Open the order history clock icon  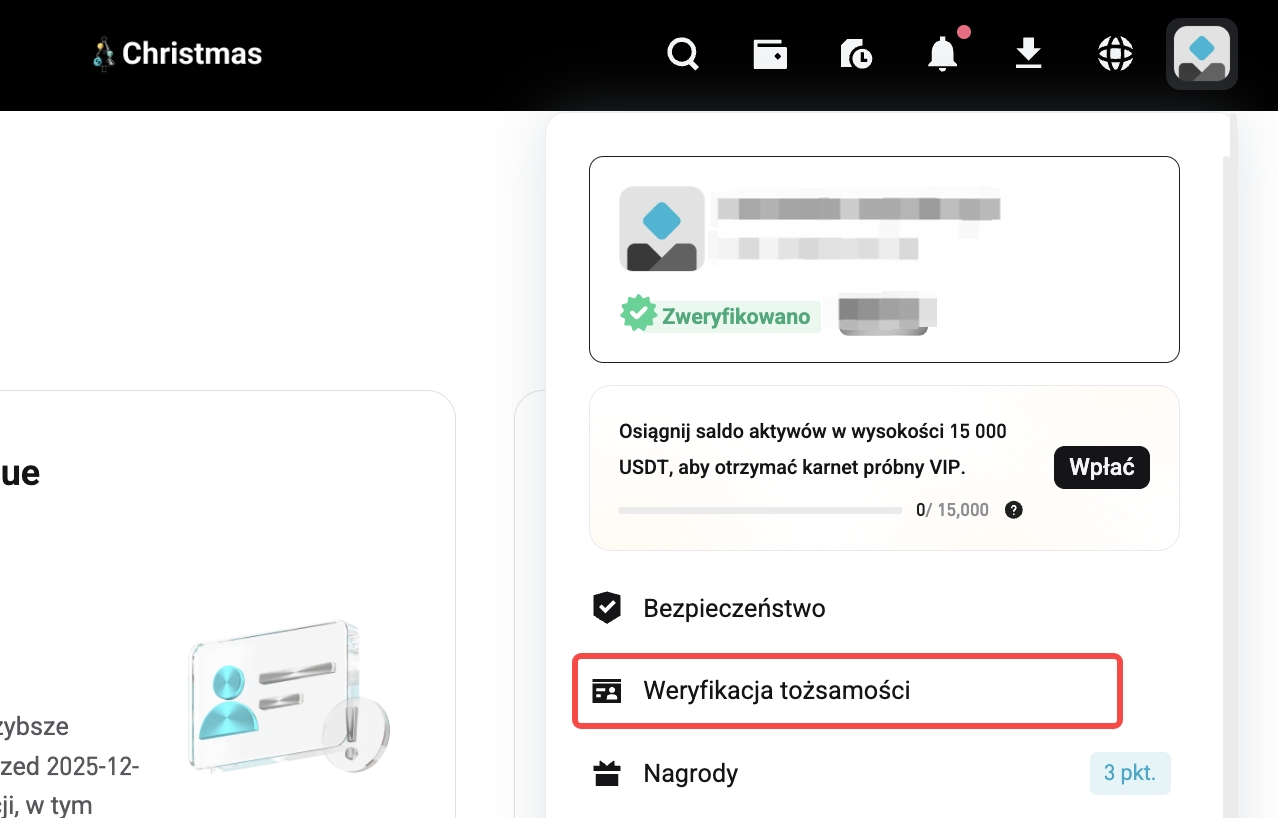856,54
